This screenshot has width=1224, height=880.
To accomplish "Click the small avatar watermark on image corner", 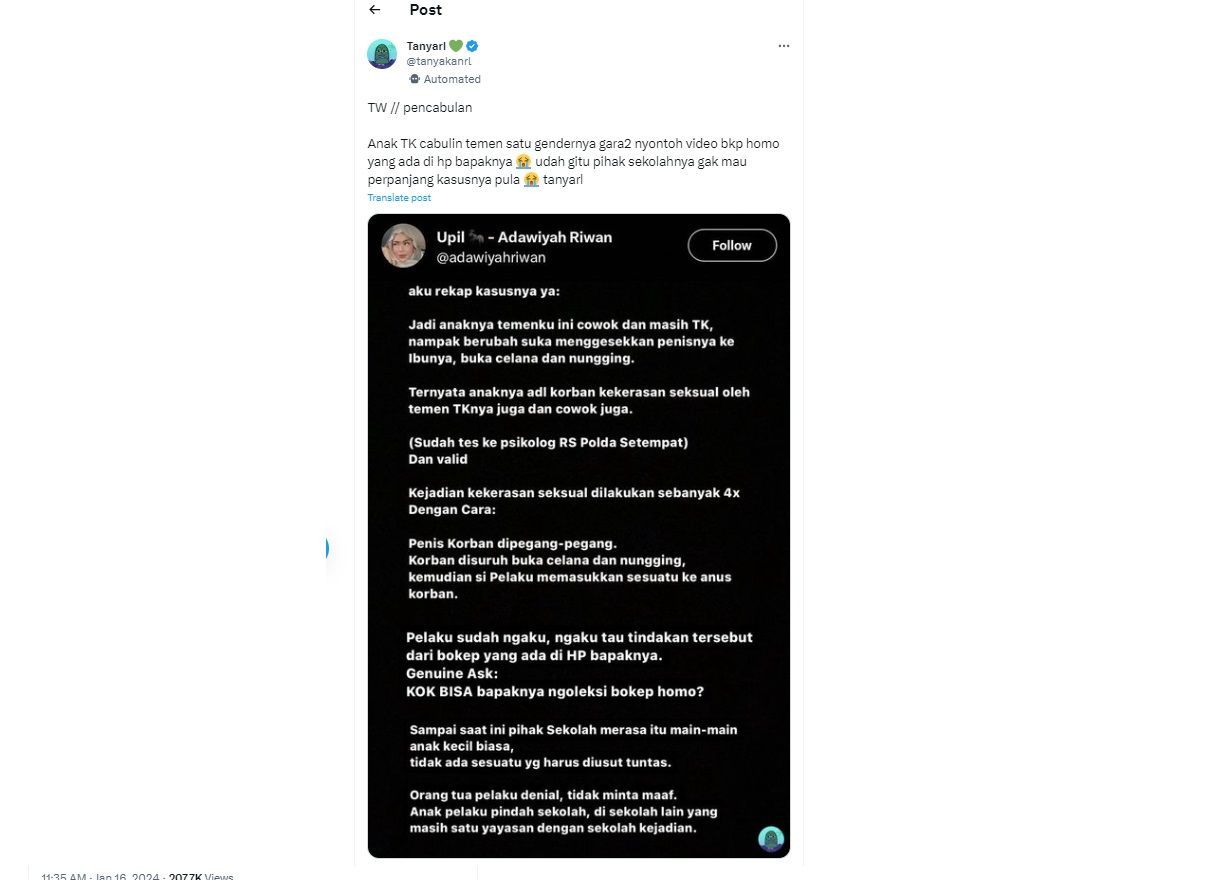I will [x=770, y=839].
